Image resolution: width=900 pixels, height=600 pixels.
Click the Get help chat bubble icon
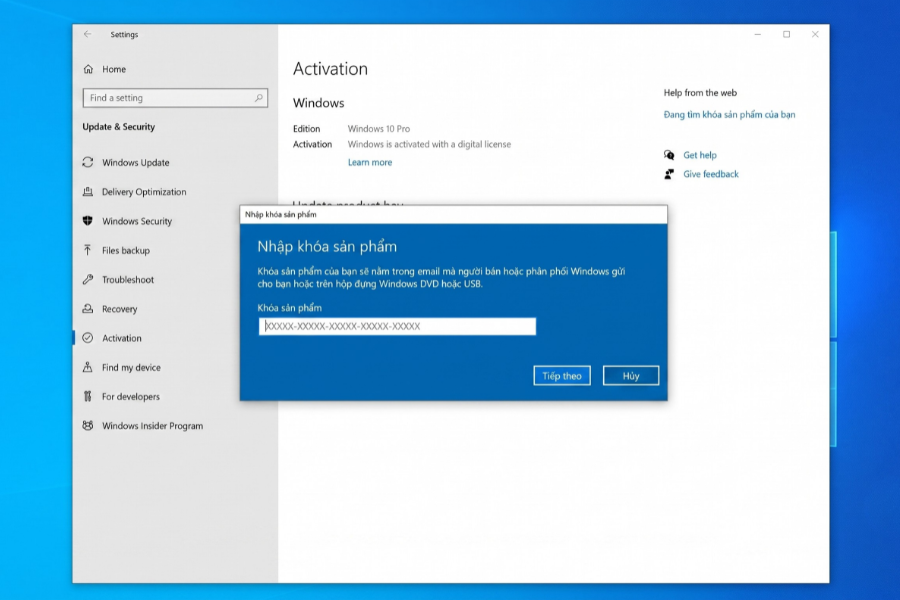[669, 155]
